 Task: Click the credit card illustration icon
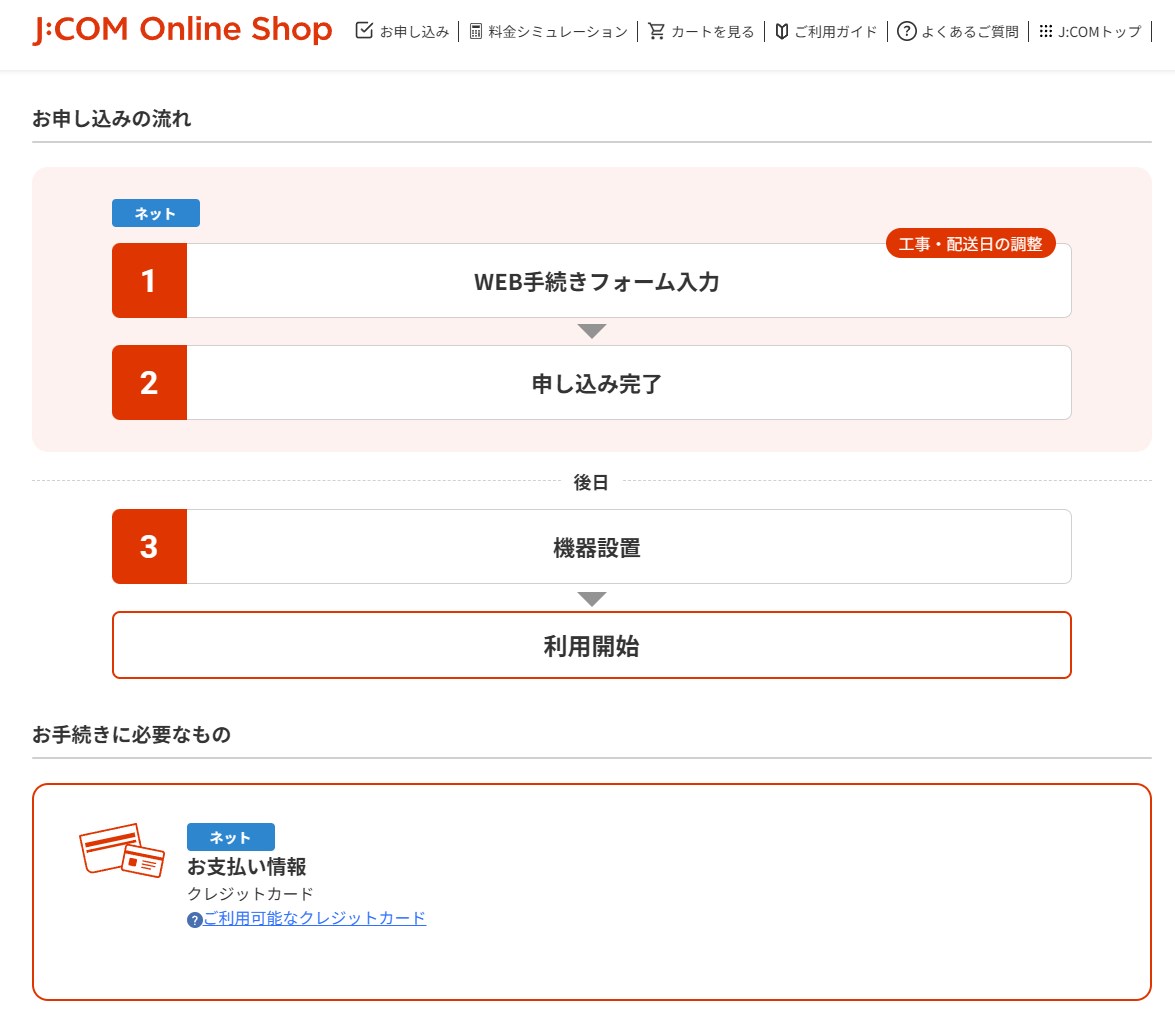(121, 850)
